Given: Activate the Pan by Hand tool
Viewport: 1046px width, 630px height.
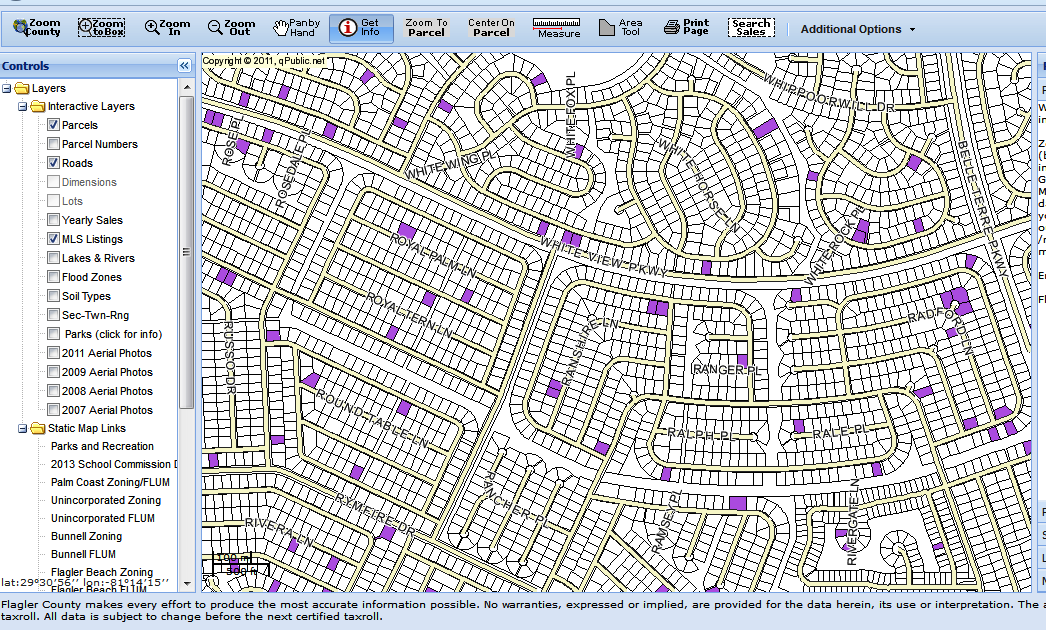Looking at the screenshot, I should click(x=296, y=25).
